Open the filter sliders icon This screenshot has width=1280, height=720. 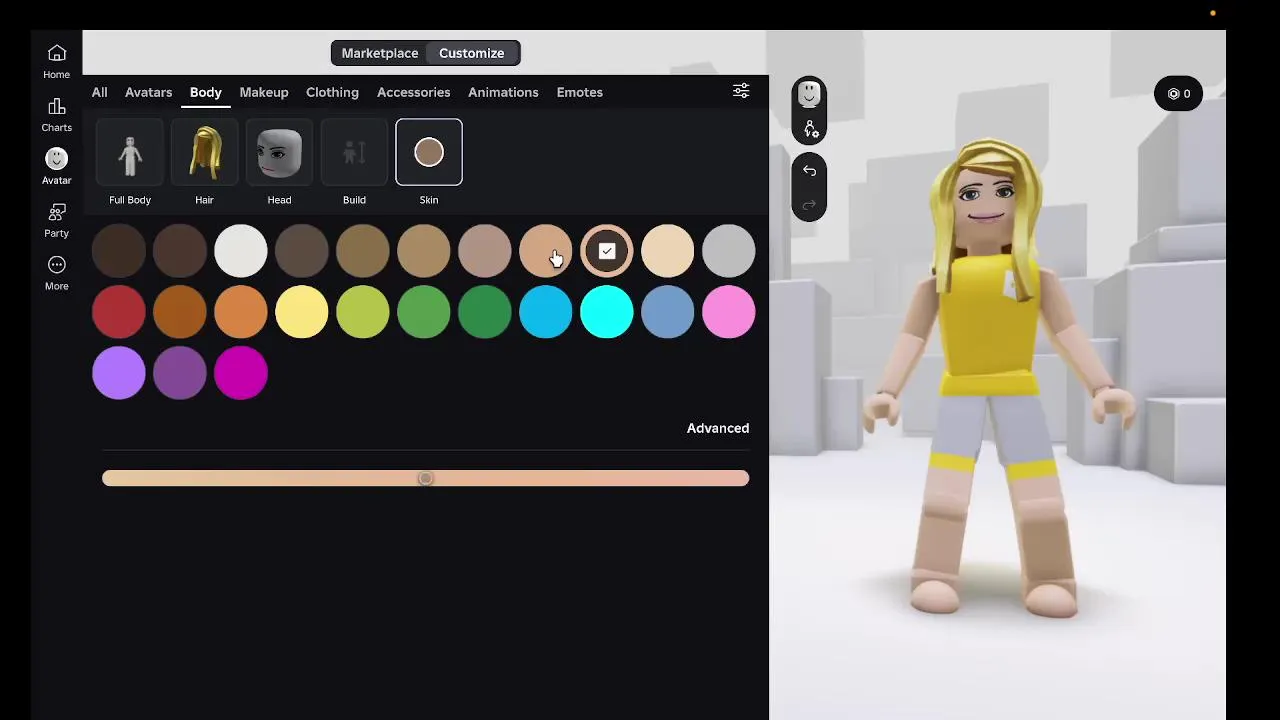(x=741, y=91)
